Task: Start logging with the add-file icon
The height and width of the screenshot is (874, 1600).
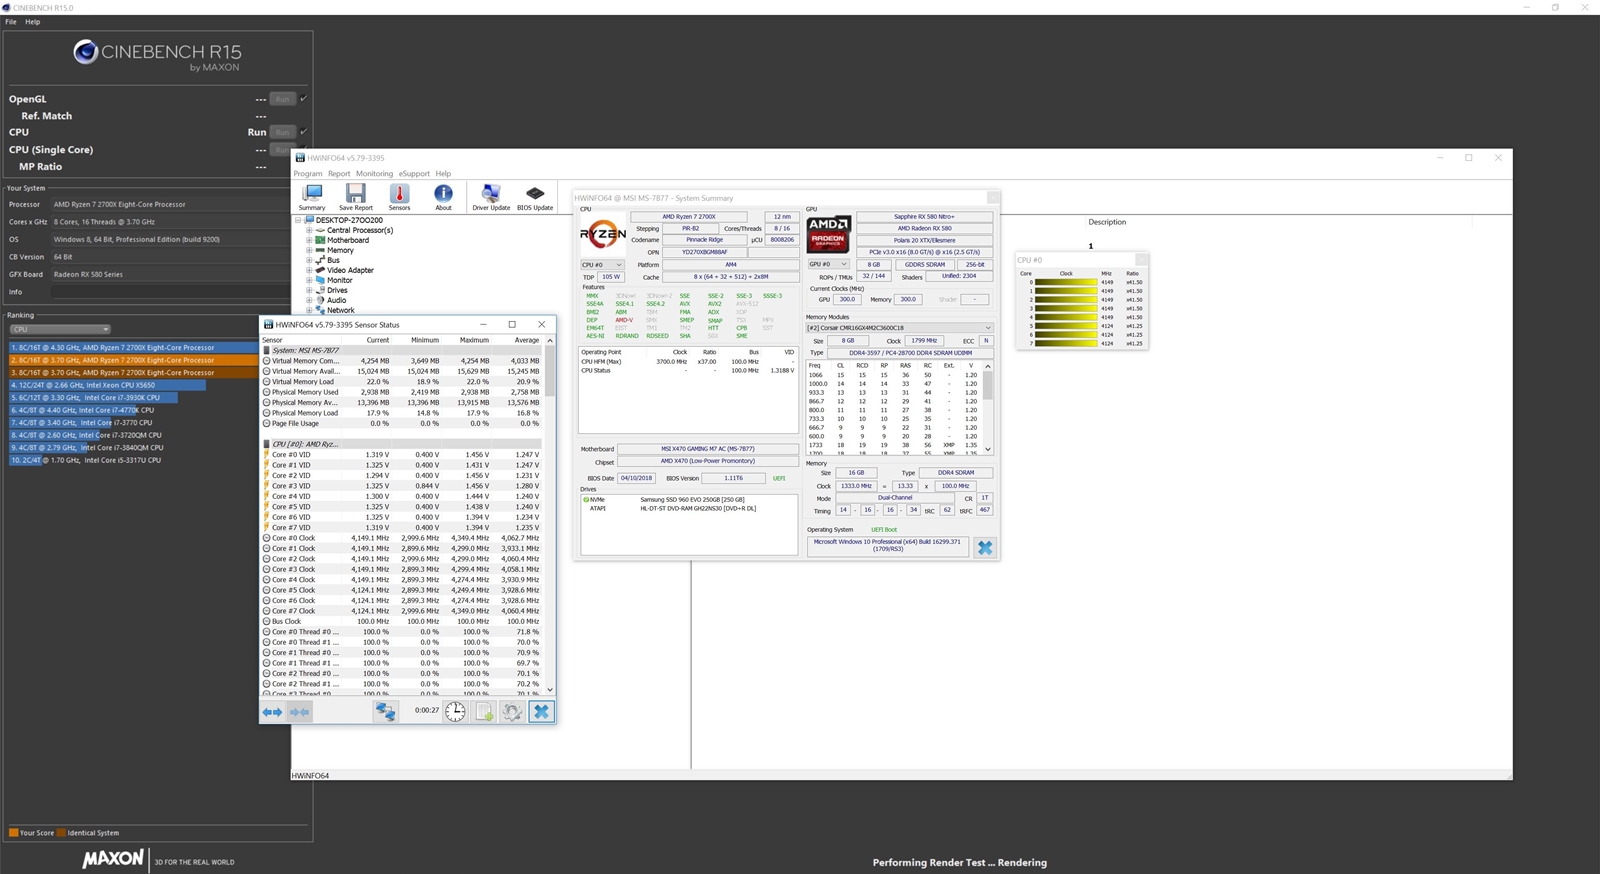Action: [x=484, y=712]
